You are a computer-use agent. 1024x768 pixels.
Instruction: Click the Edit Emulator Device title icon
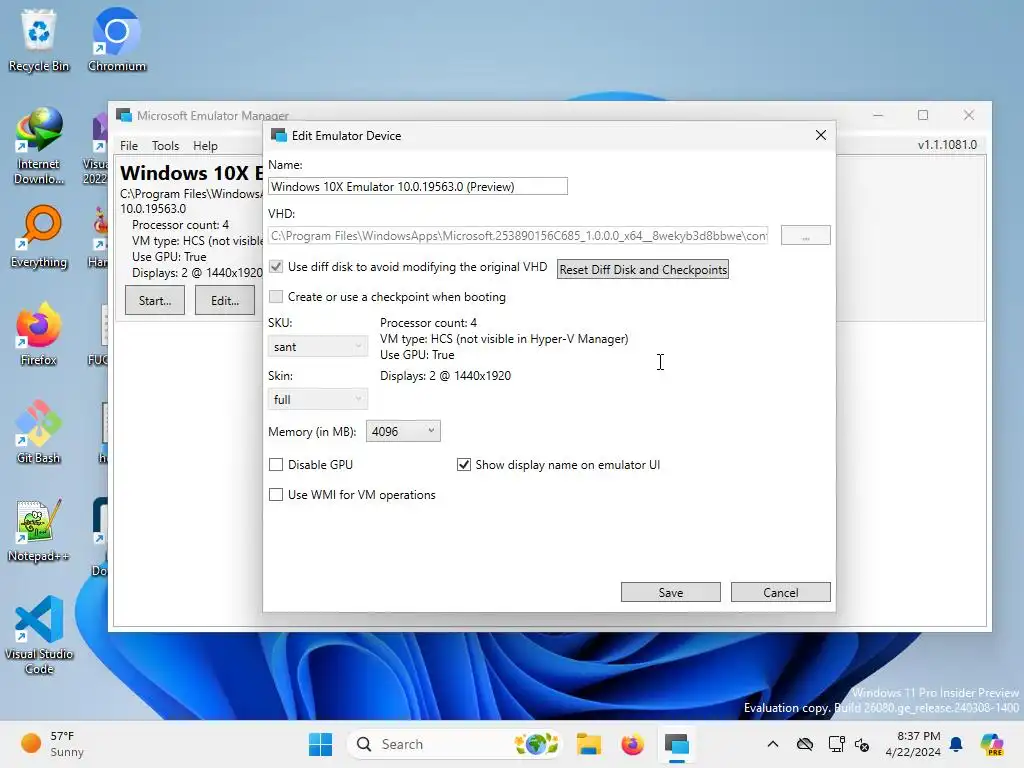(279, 135)
